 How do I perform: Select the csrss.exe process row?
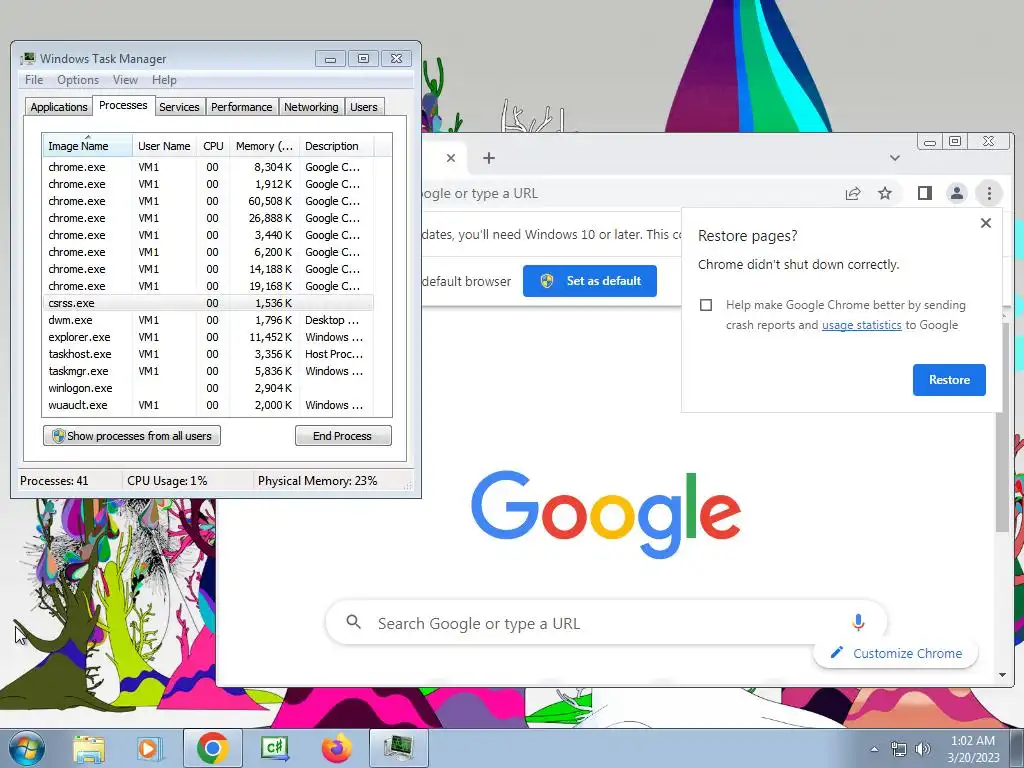pos(208,303)
